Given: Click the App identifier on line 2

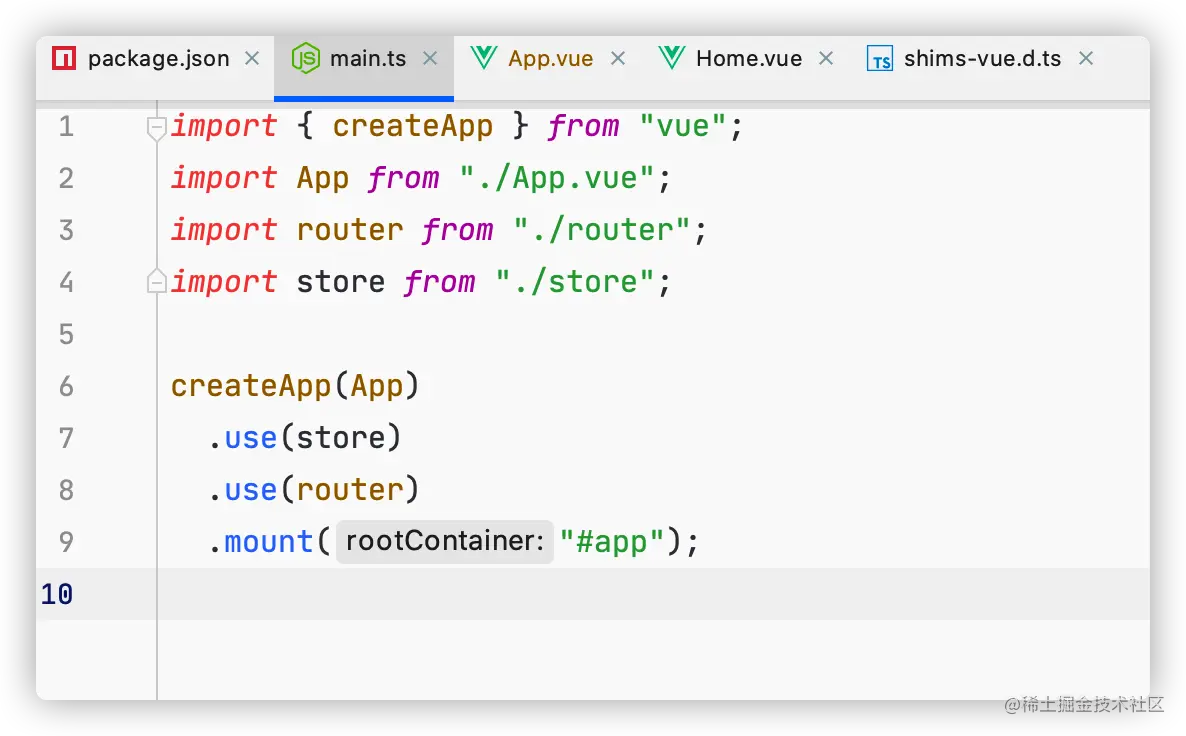Looking at the screenshot, I should click(323, 179).
